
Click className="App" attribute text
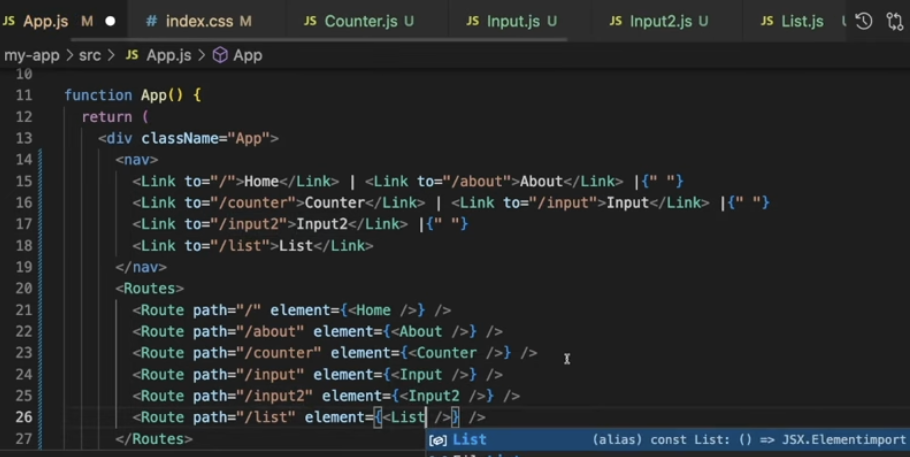(205, 138)
